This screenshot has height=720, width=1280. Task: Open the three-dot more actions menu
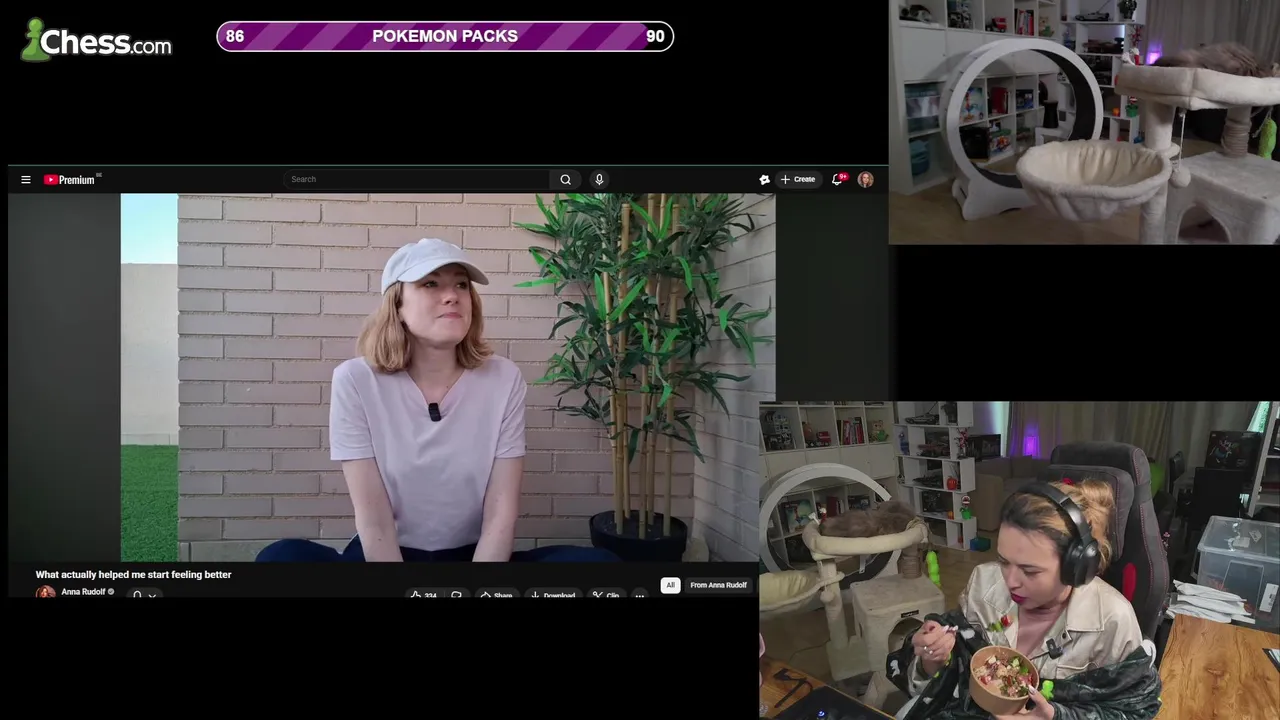click(640, 595)
